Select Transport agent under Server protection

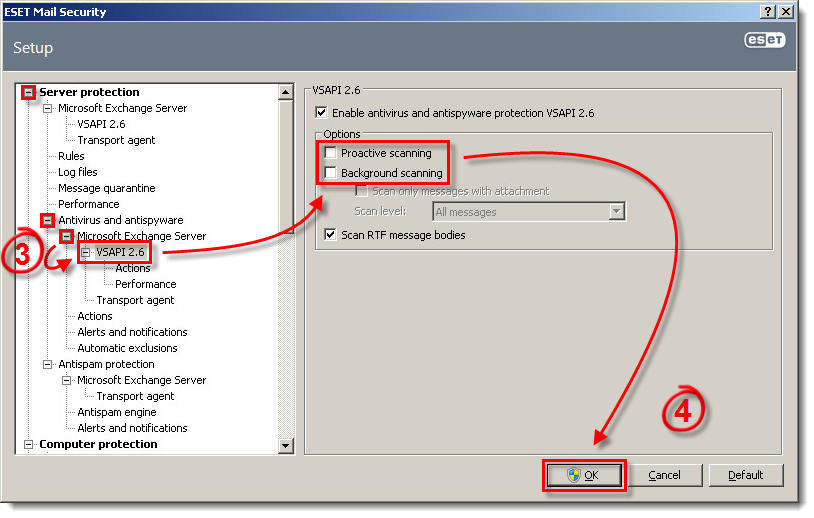(116, 140)
